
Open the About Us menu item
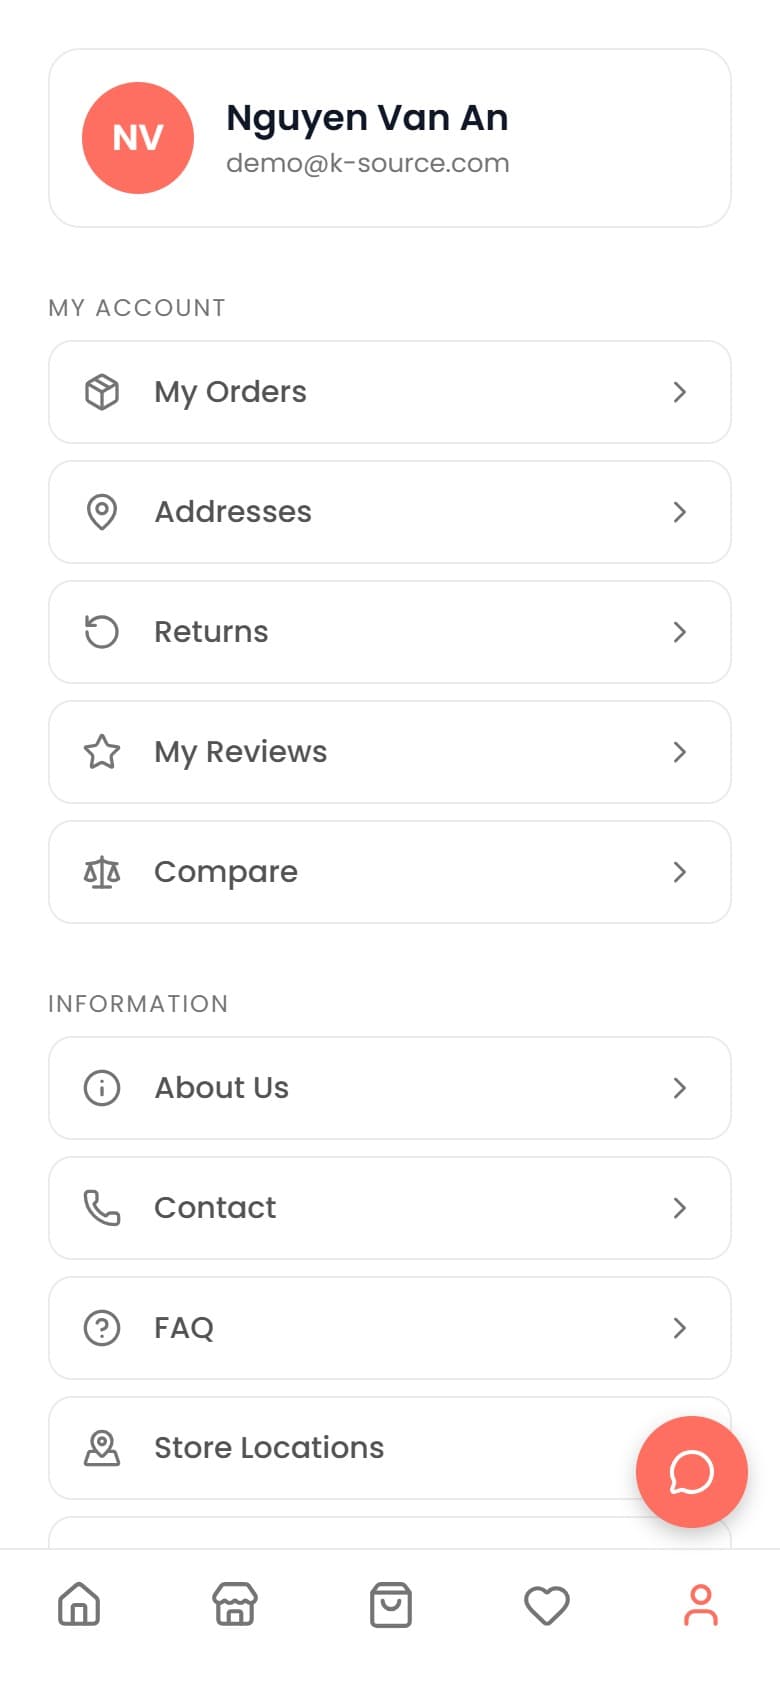point(390,1088)
